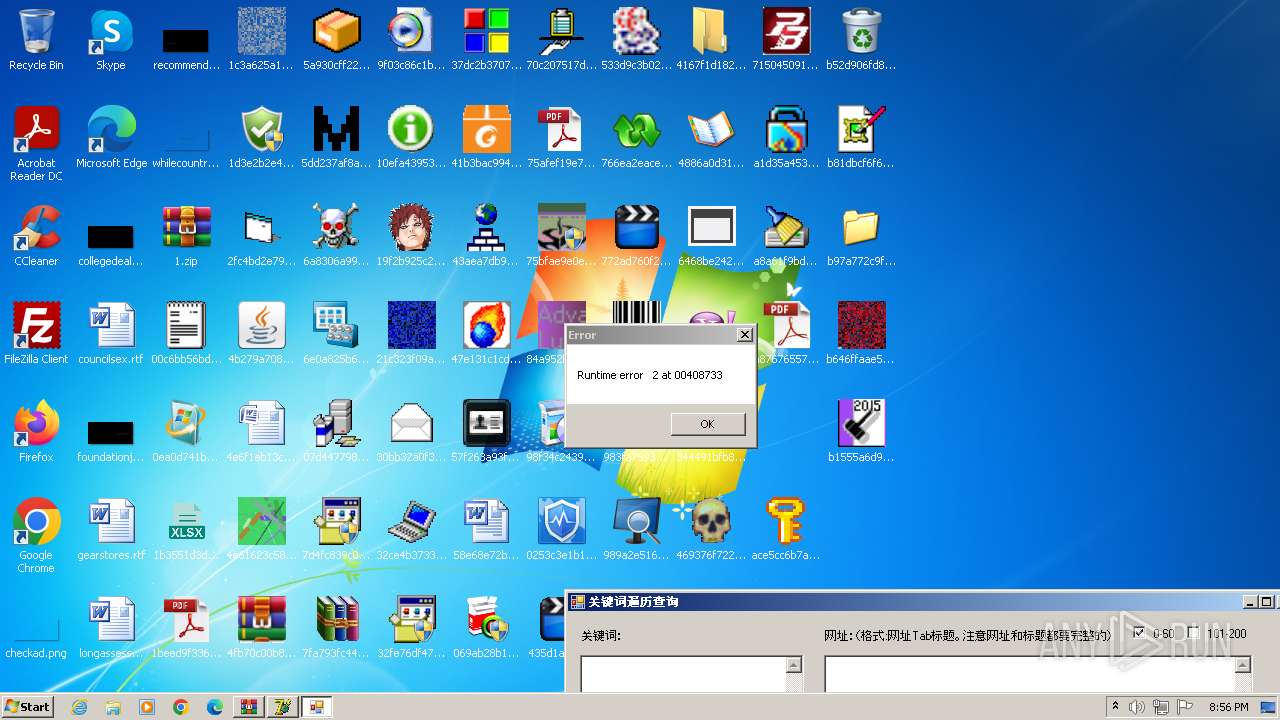Image resolution: width=1280 pixels, height=720 pixels.
Task: Enable the 101-200 checkbox
Action: 1193,633
